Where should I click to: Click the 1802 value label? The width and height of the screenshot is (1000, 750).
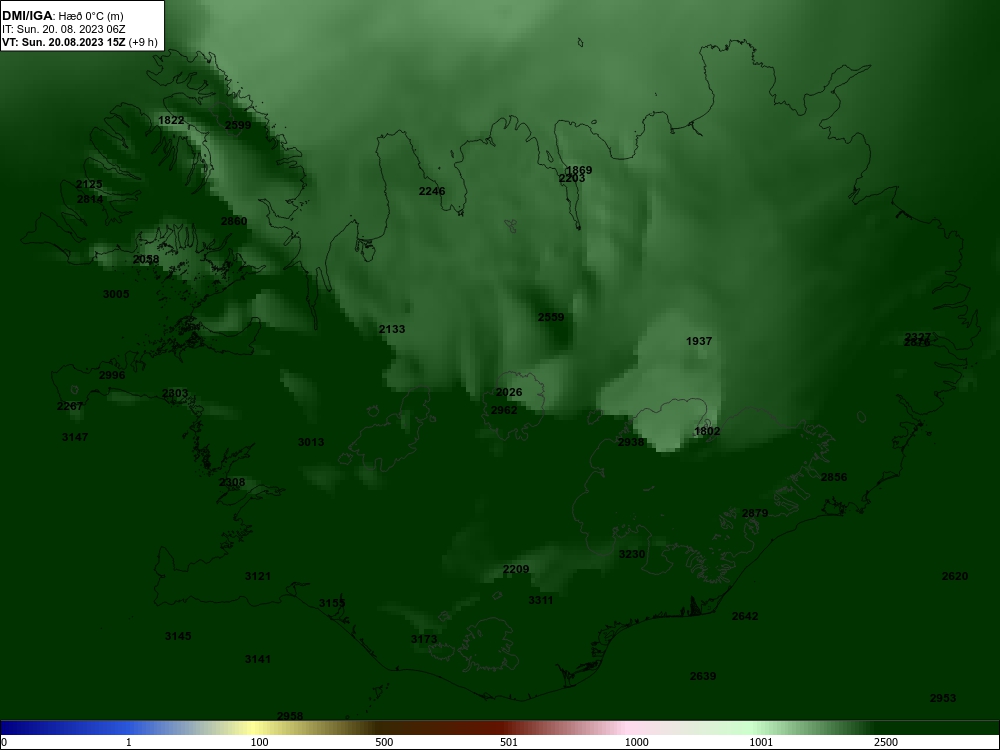[707, 431]
